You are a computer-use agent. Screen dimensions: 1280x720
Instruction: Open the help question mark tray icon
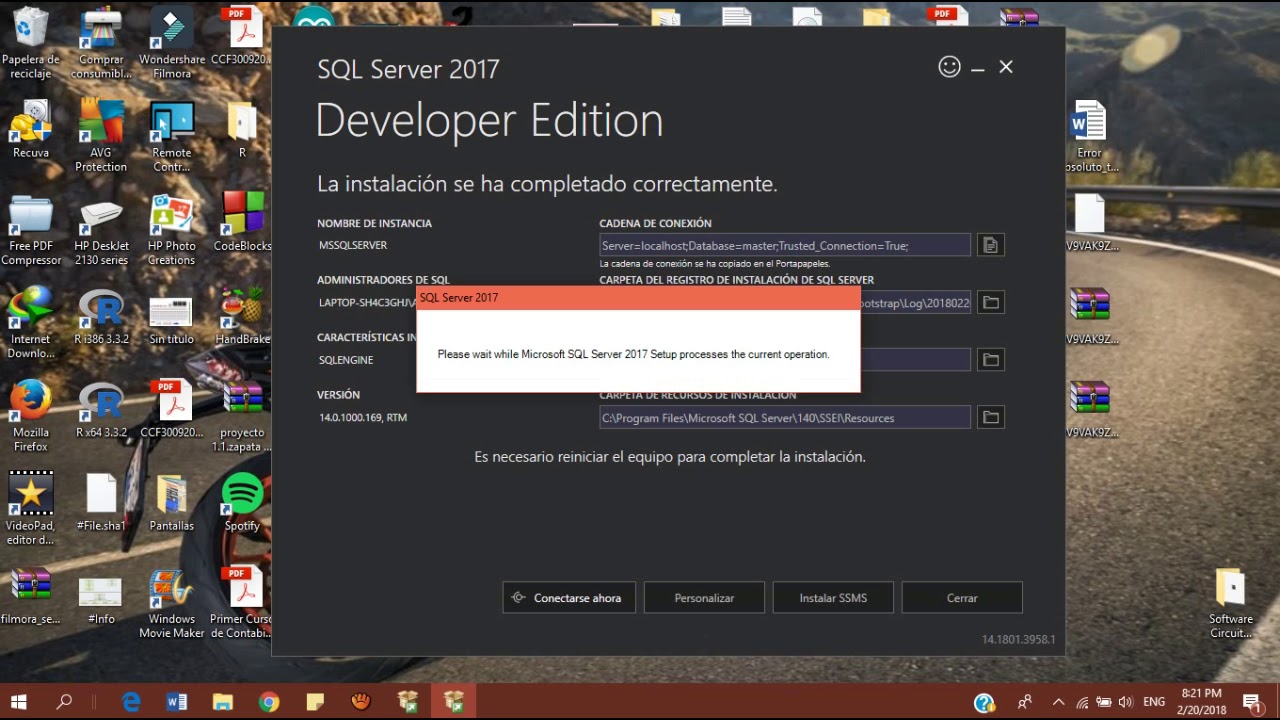point(984,703)
